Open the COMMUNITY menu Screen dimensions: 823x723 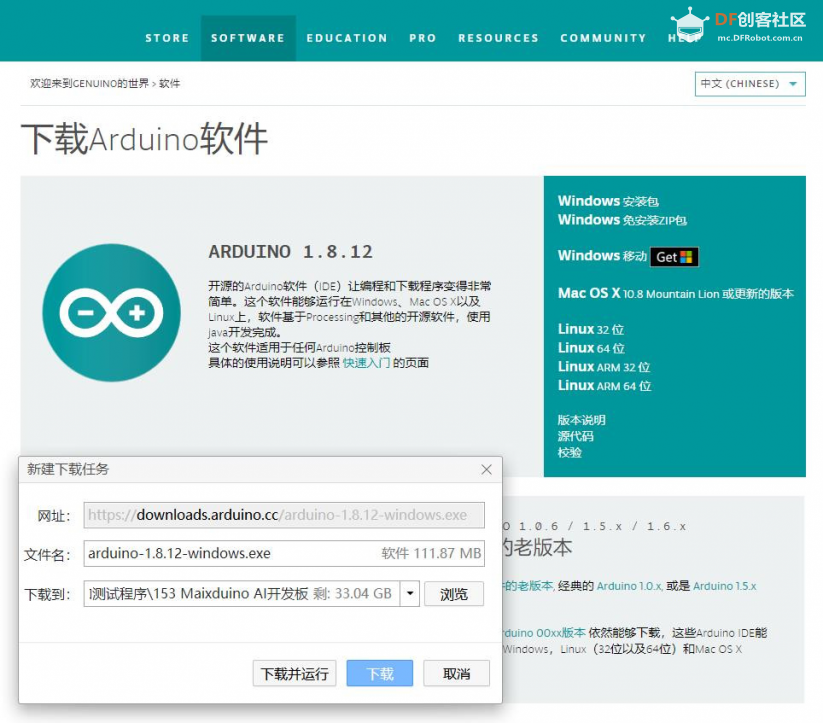coord(603,38)
